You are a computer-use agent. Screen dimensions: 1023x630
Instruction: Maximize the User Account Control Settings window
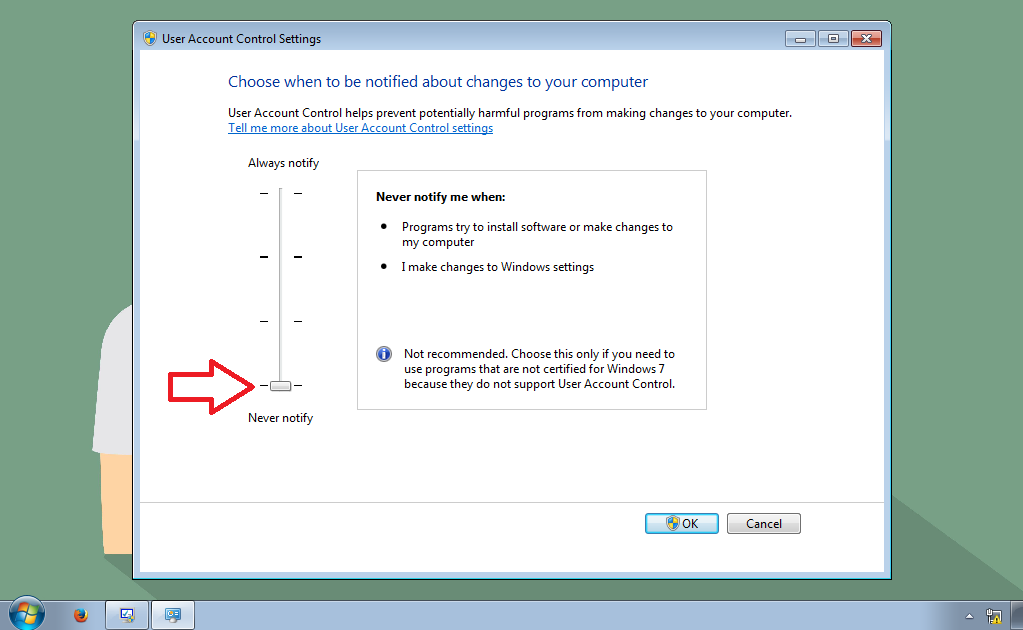click(x=833, y=39)
